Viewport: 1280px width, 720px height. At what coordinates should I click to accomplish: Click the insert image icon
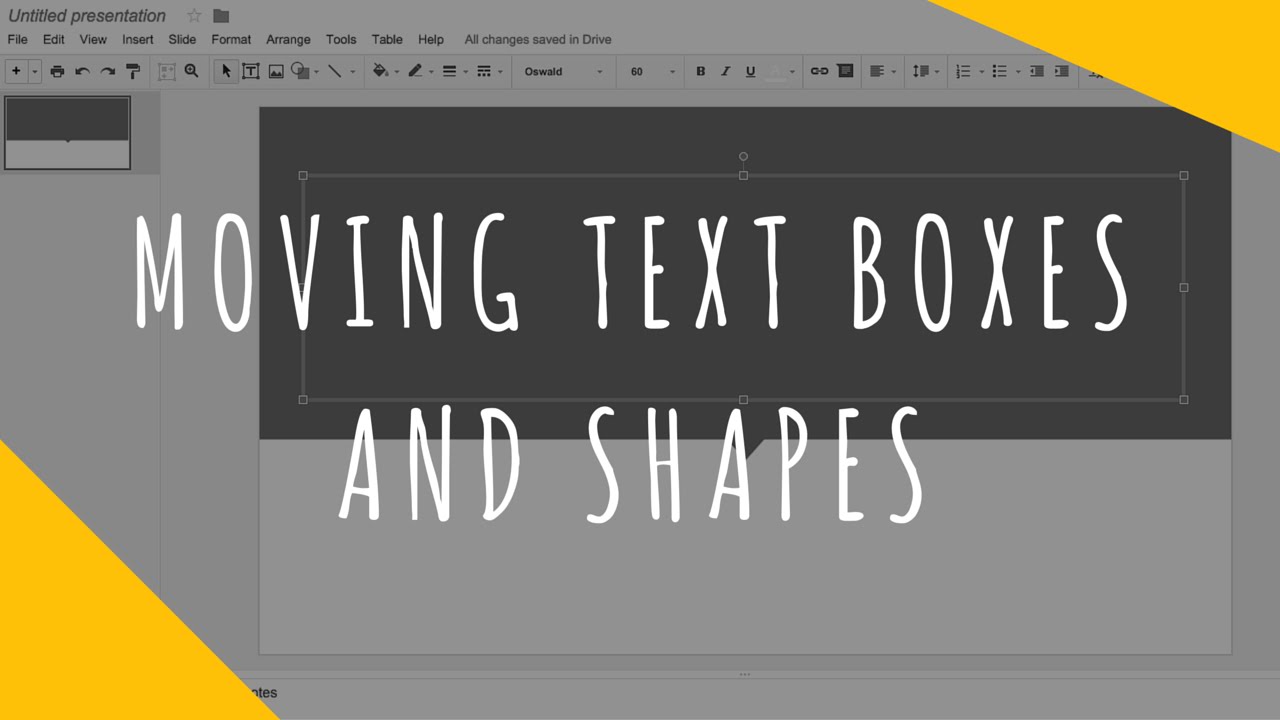click(x=276, y=71)
